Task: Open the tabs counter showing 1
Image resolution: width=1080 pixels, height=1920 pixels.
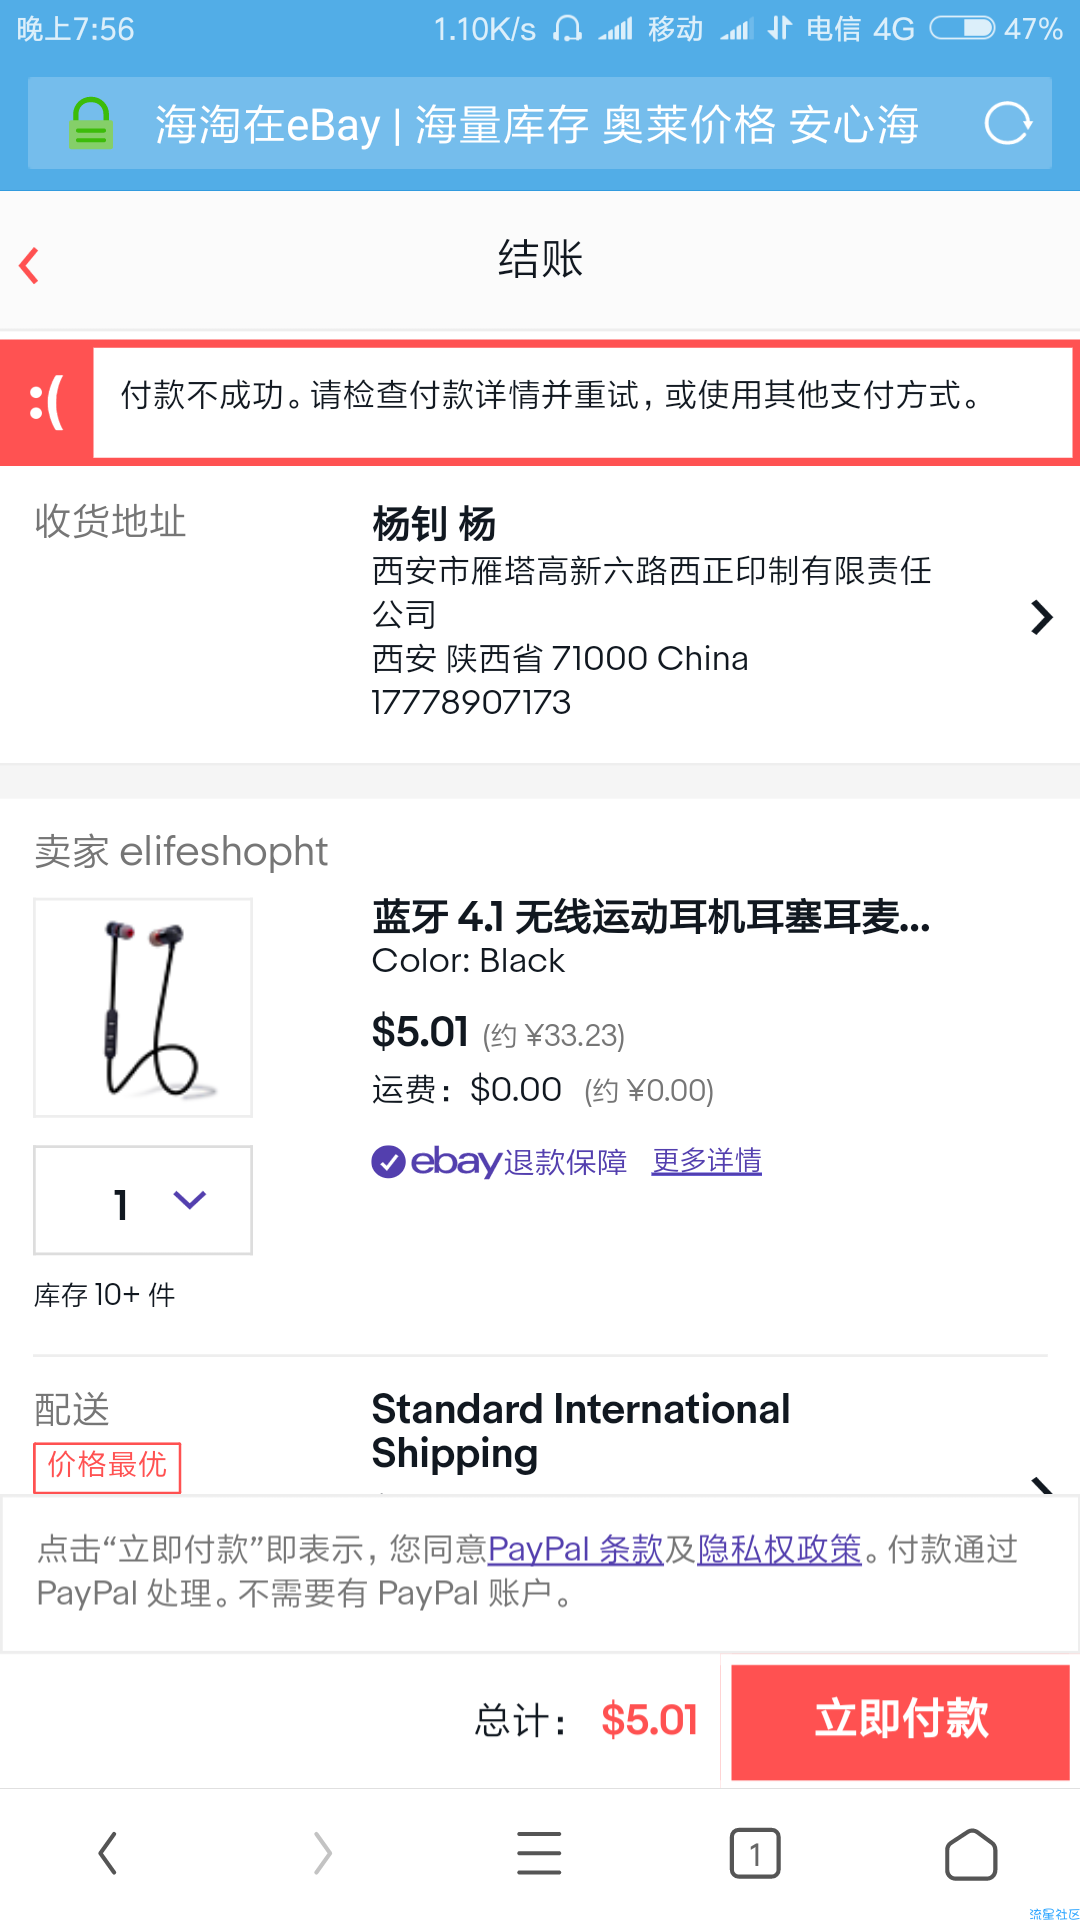Action: 755,1854
